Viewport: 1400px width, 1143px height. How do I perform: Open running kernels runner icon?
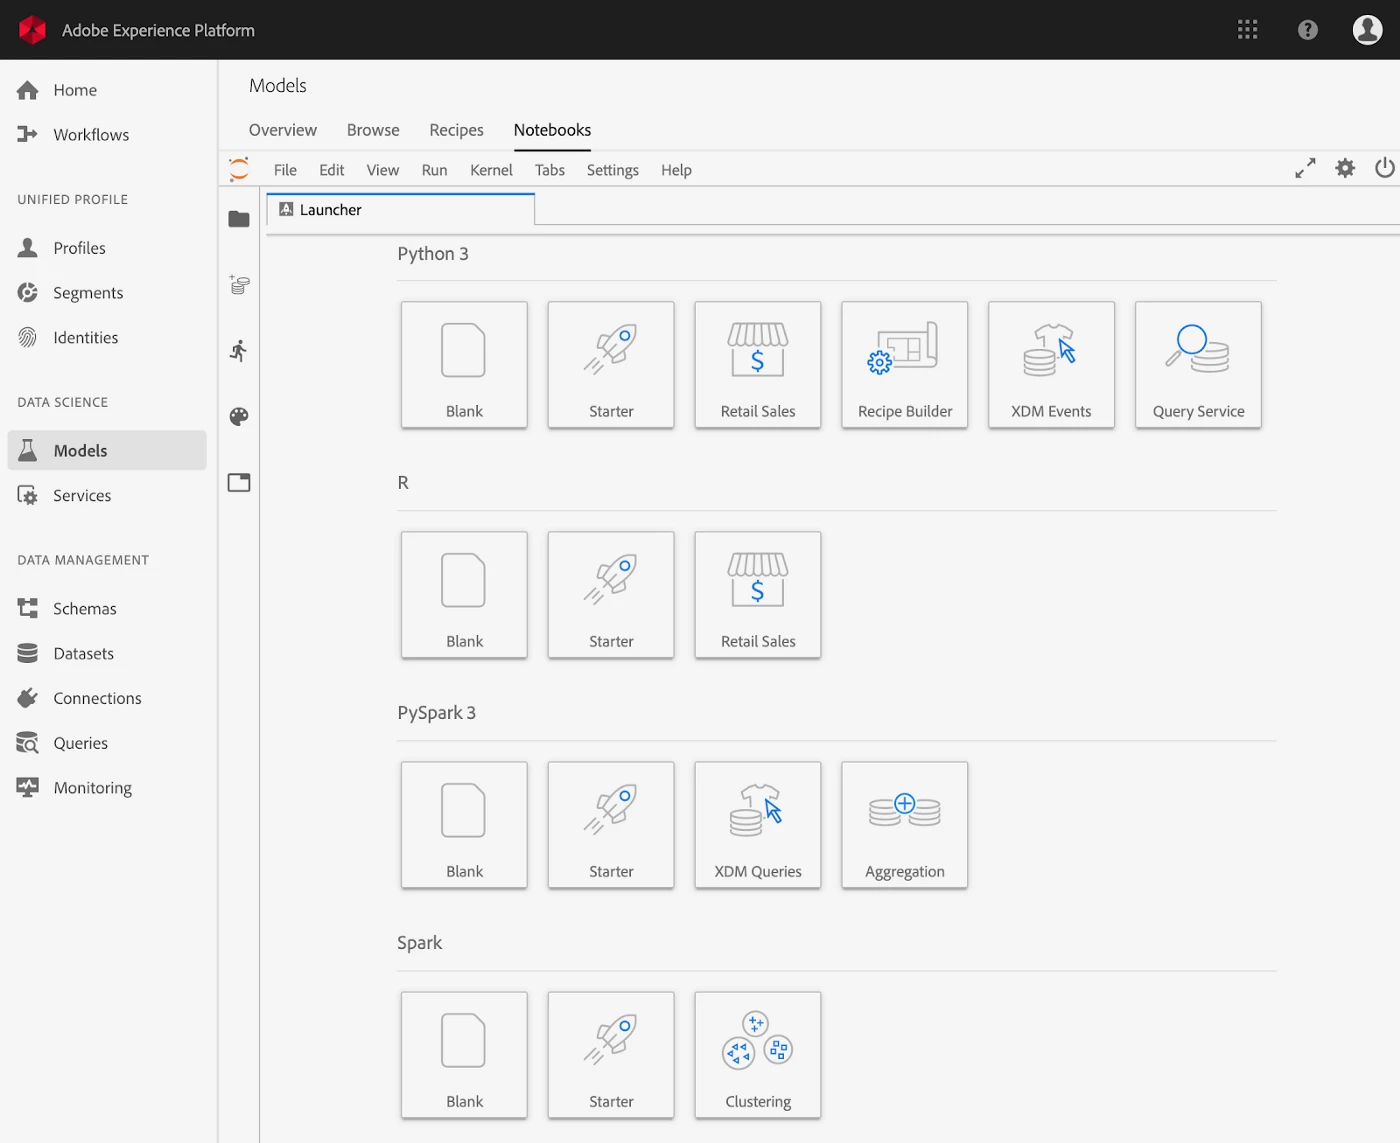[239, 351]
